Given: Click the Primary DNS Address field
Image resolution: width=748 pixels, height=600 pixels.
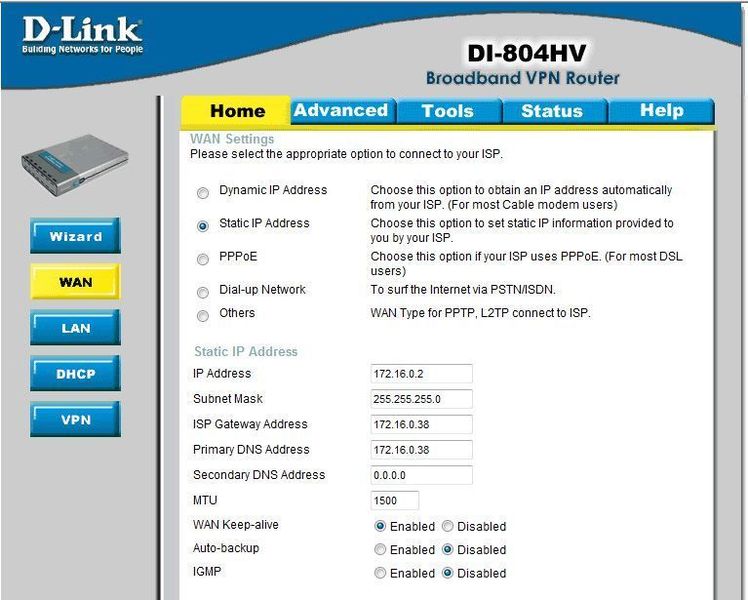Looking at the screenshot, I should (x=421, y=450).
